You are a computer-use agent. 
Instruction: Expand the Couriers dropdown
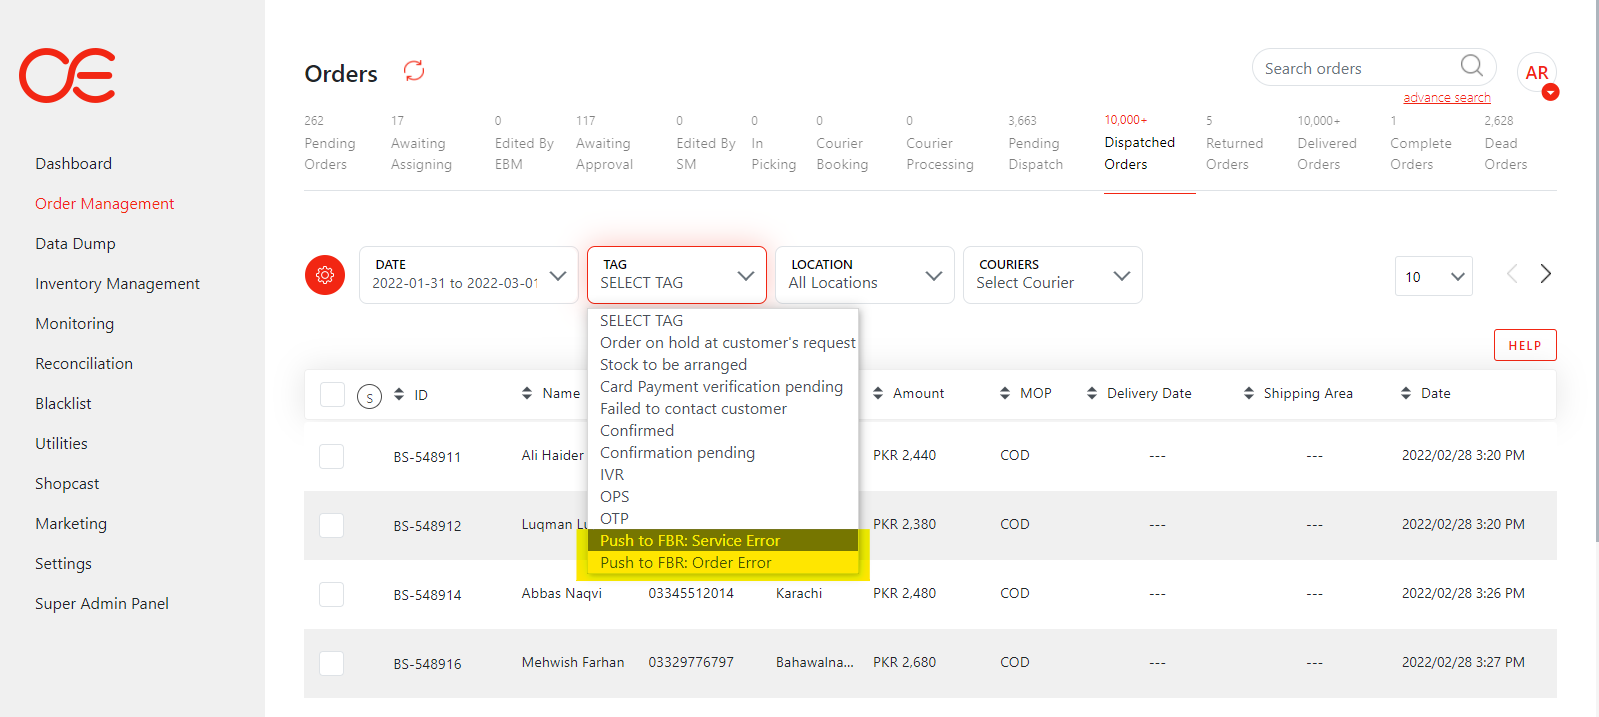pyautogui.click(x=1052, y=275)
